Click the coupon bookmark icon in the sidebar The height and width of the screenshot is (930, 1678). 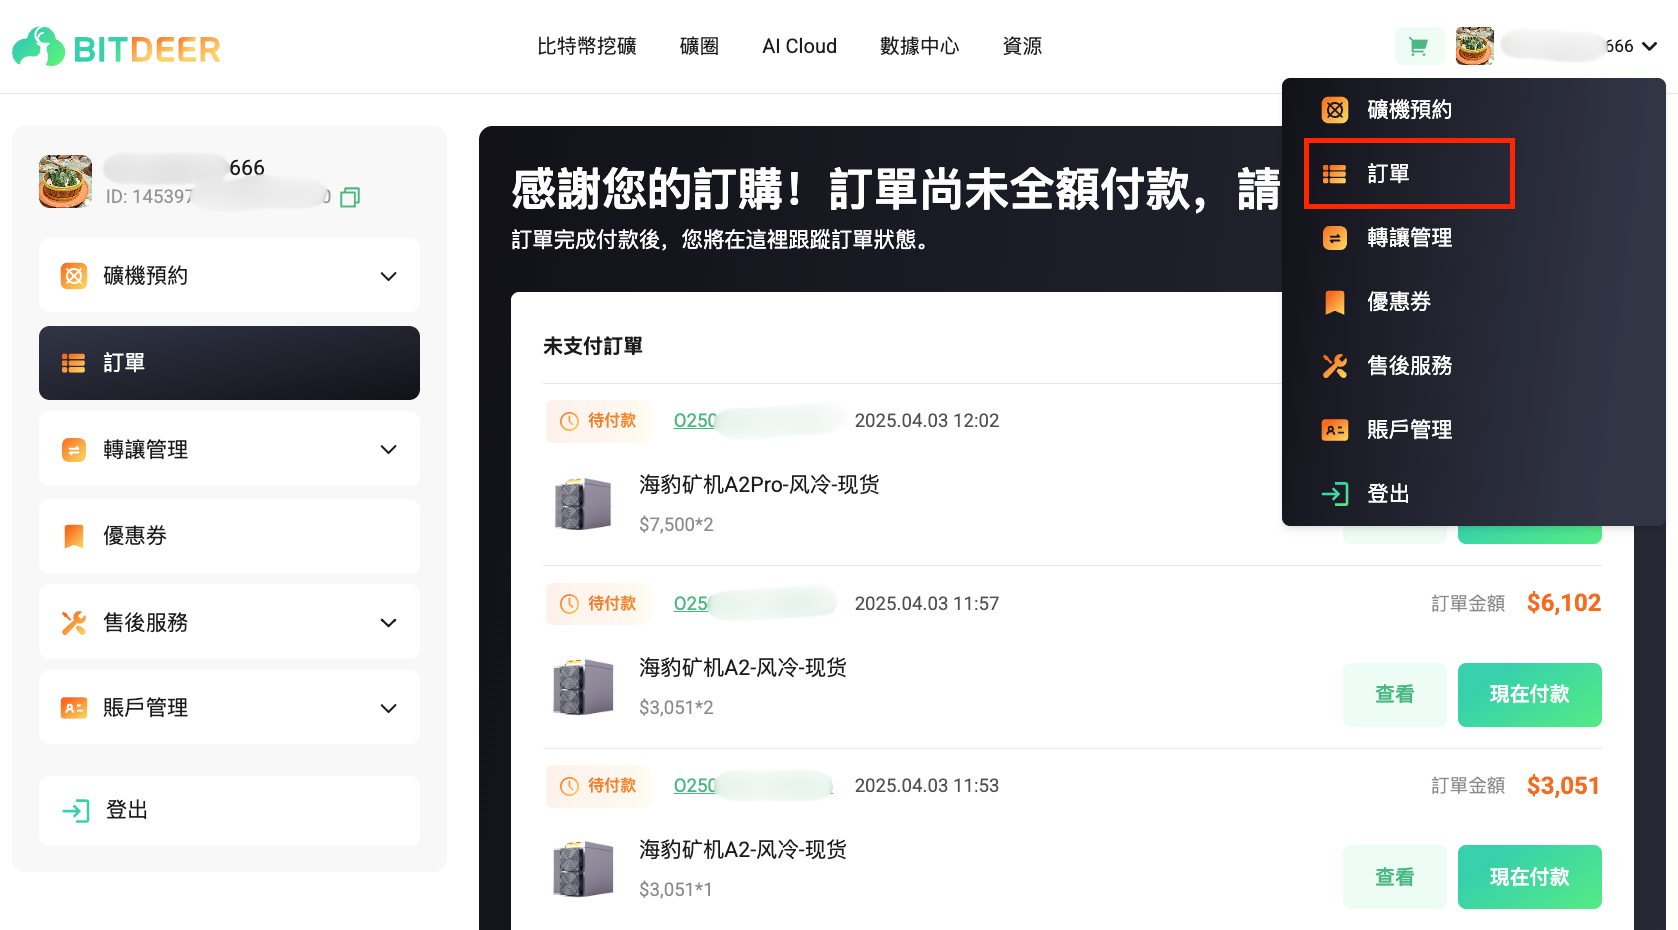point(74,536)
